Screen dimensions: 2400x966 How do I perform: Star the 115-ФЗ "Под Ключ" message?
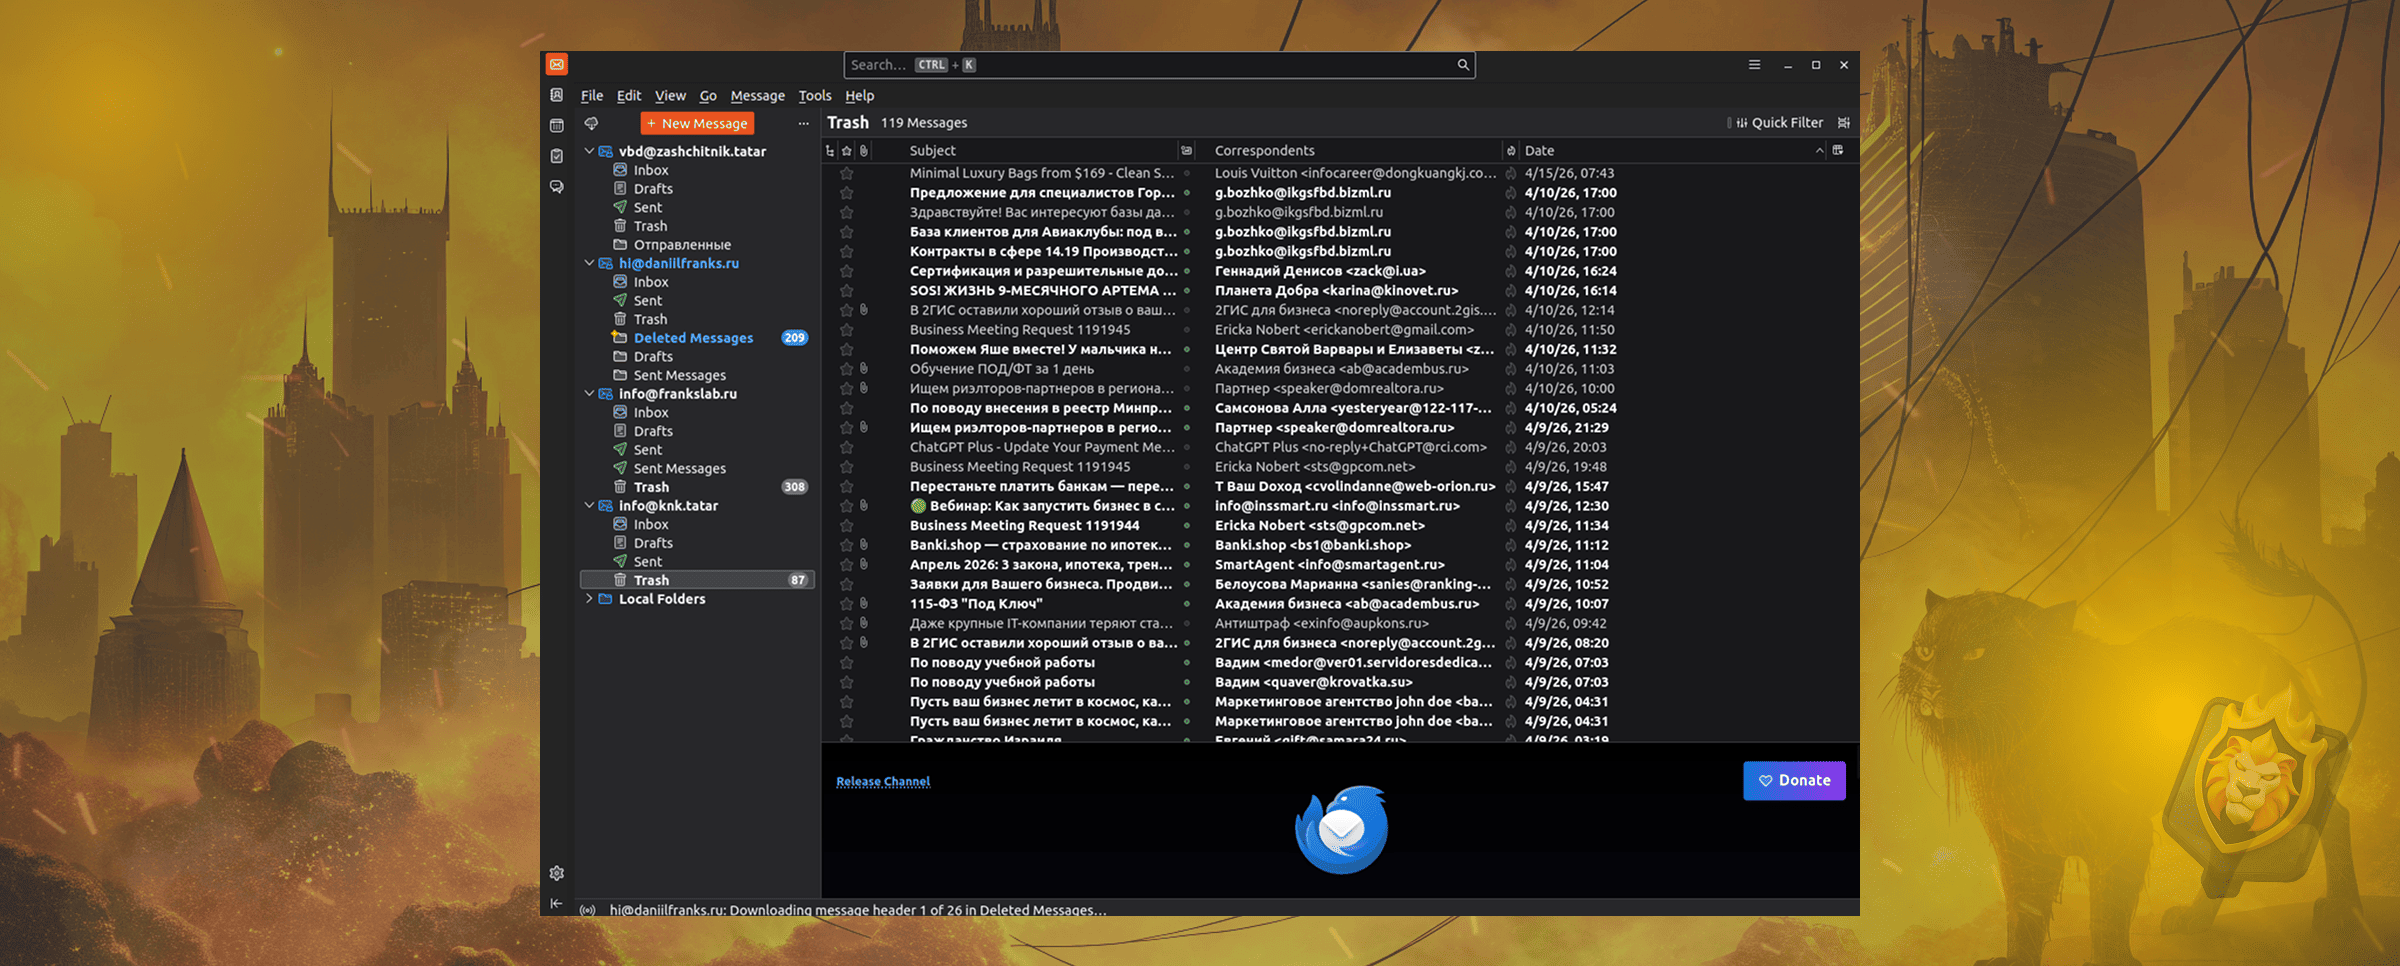[x=847, y=604]
